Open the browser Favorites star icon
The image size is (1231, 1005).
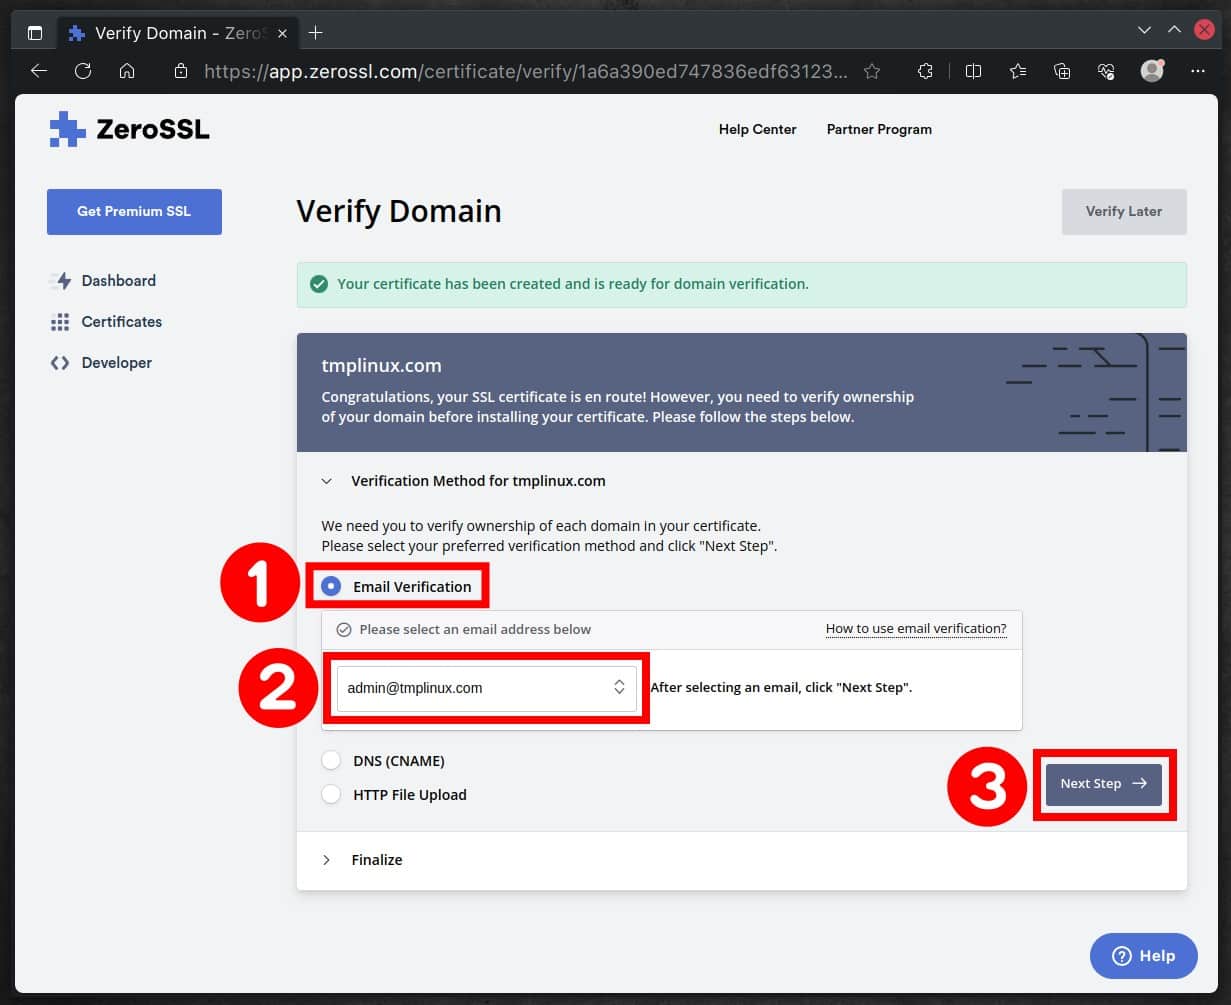coord(872,71)
